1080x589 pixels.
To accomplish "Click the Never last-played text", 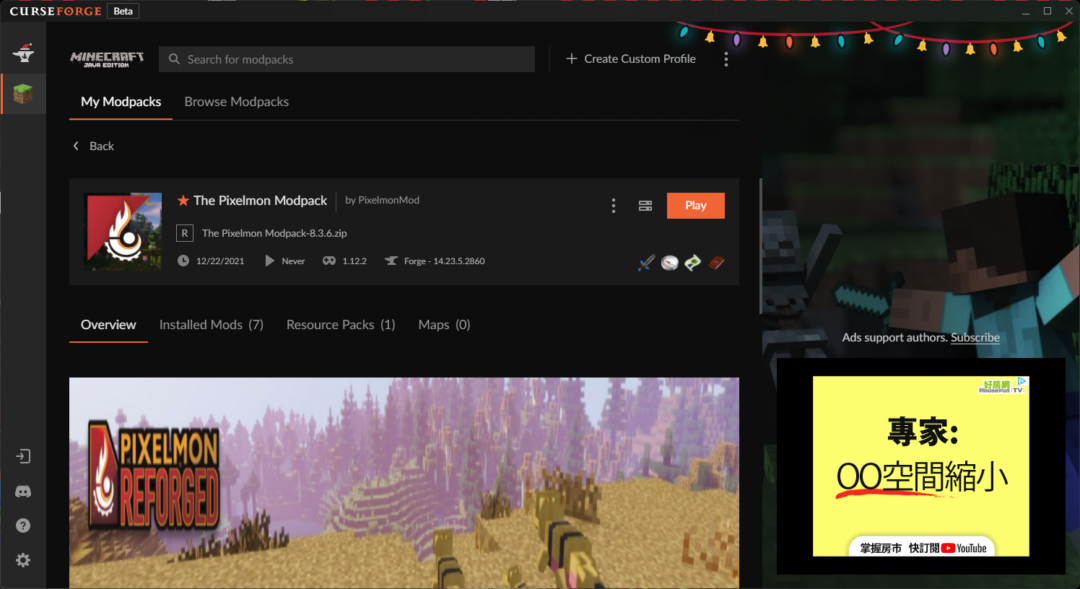I will pos(293,261).
